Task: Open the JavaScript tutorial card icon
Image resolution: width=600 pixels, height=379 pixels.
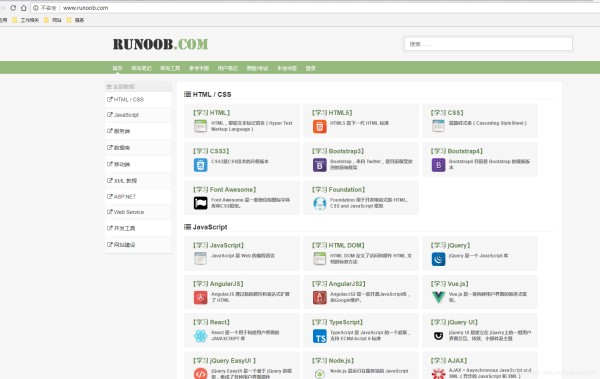Action: tap(200, 259)
